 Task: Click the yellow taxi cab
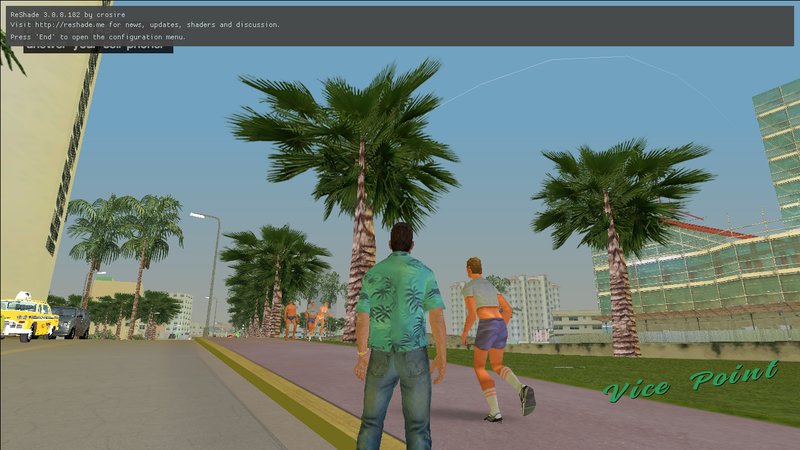pos(28,317)
